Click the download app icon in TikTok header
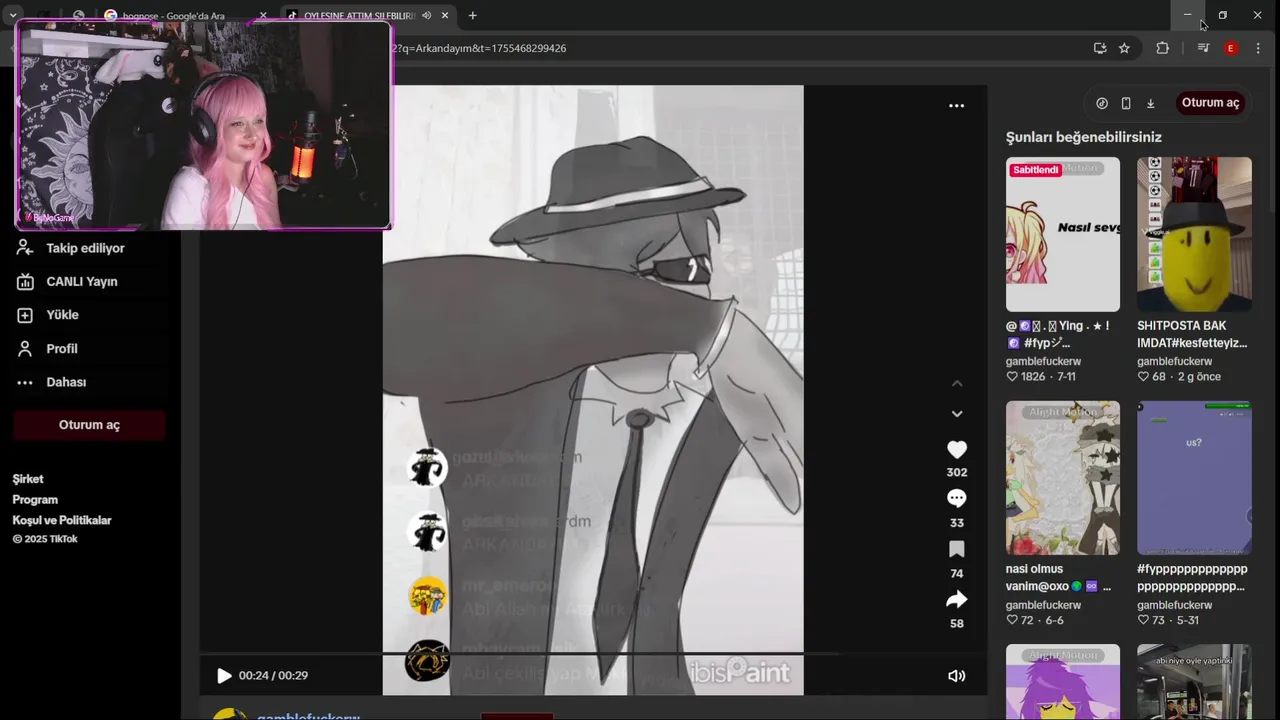 [1150, 103]
